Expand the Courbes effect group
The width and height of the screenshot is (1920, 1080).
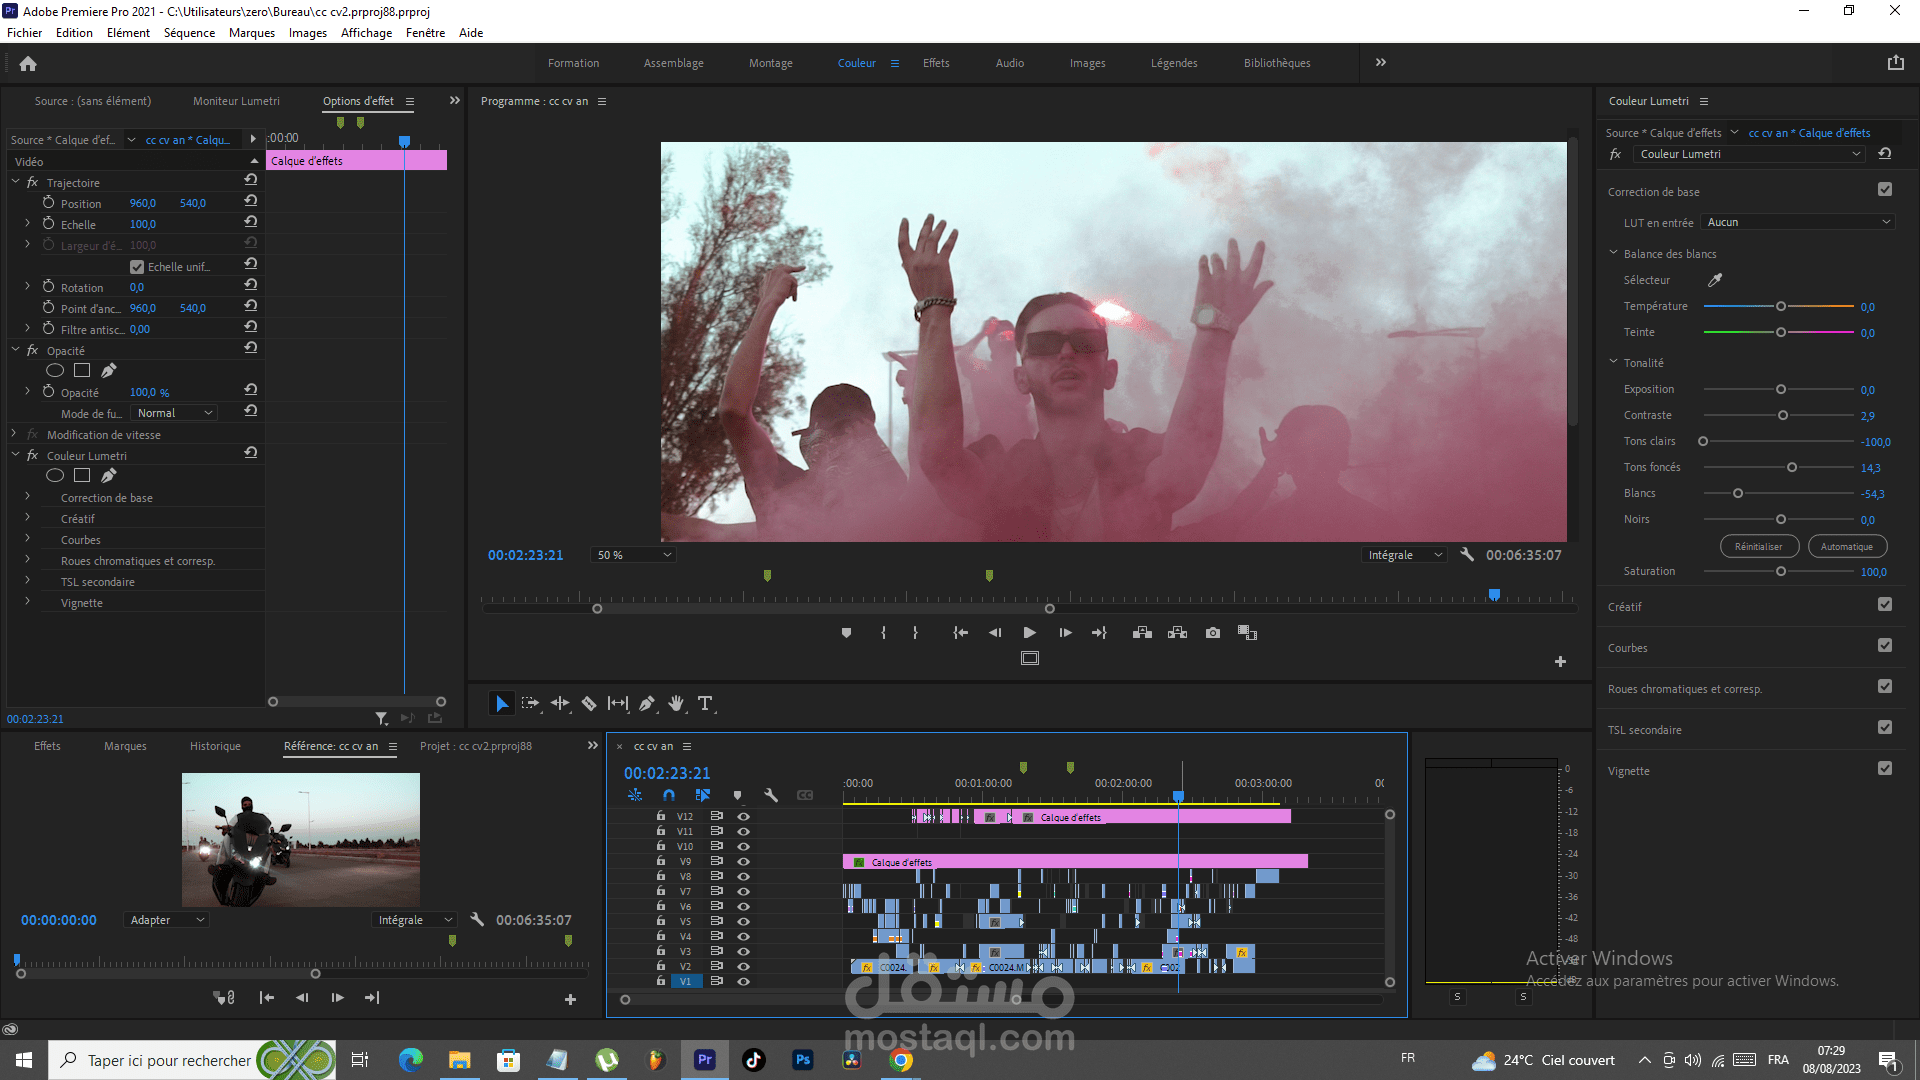tap(27, 539)
